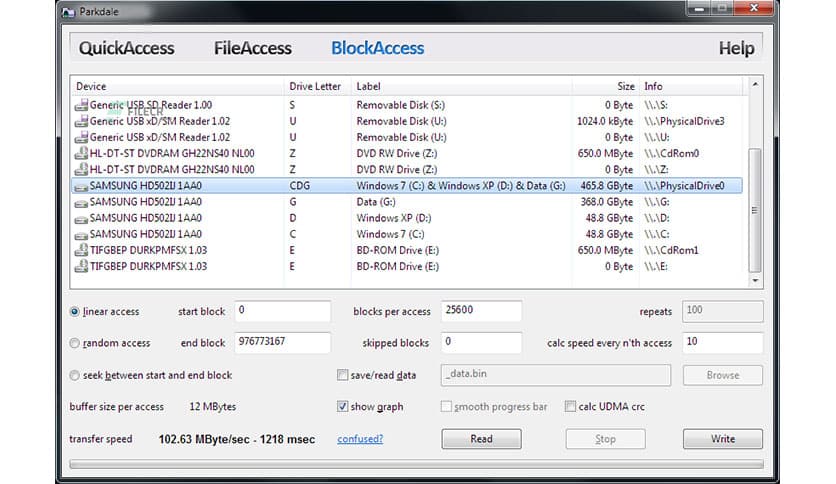Click drive icon of PhysicalDrive3 xD/SM Reader row
The height and width of the screenshot is (484, 836).
(81, 121)
